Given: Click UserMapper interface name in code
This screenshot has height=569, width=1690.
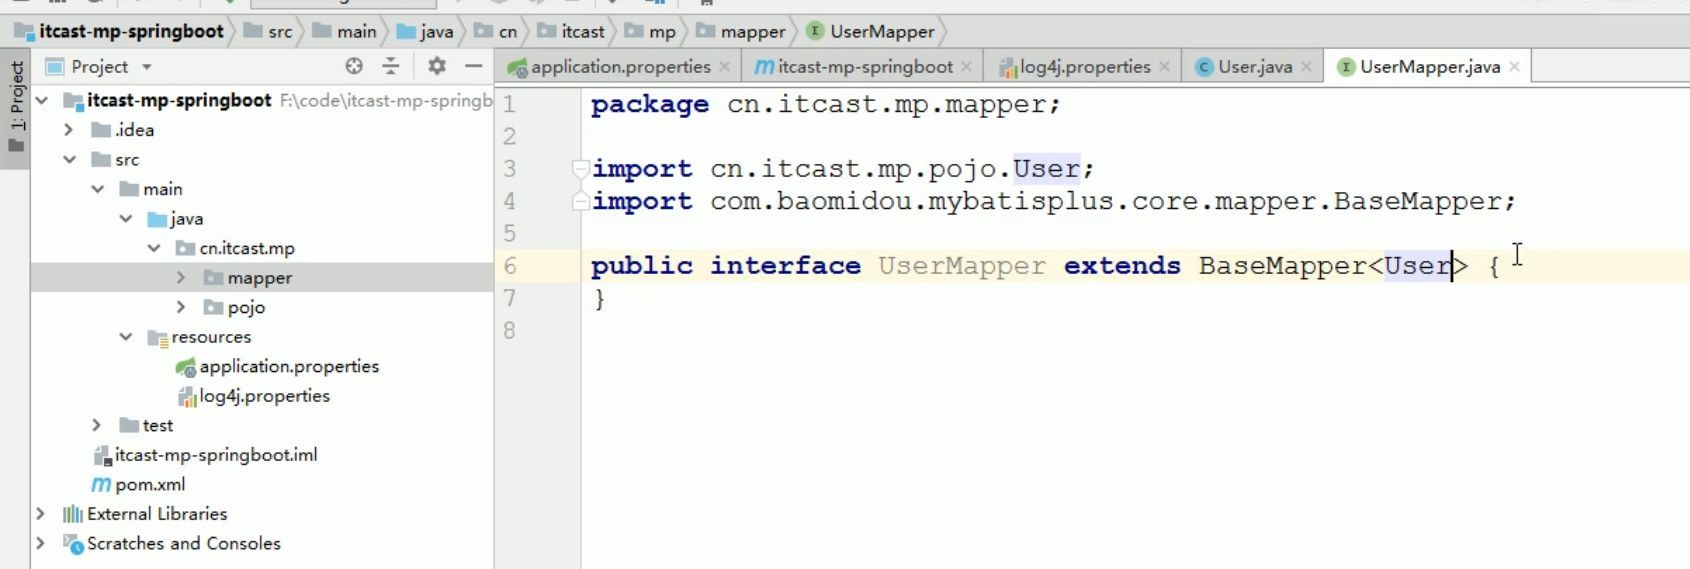Looking at the screenshot, I should click(962, 266).
